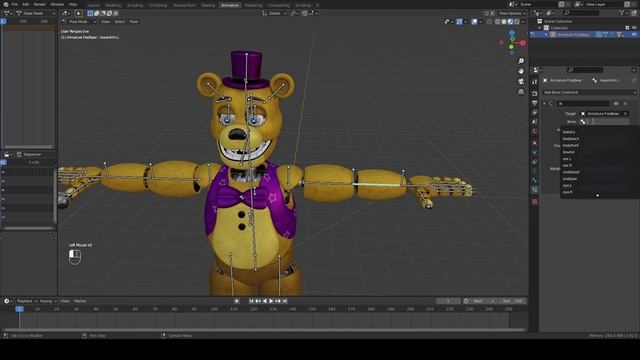Image resolution: width=640 pixels, height=360 pixels.
Task: Open the timeline Playback dropdown
Action: coord(27,301)
